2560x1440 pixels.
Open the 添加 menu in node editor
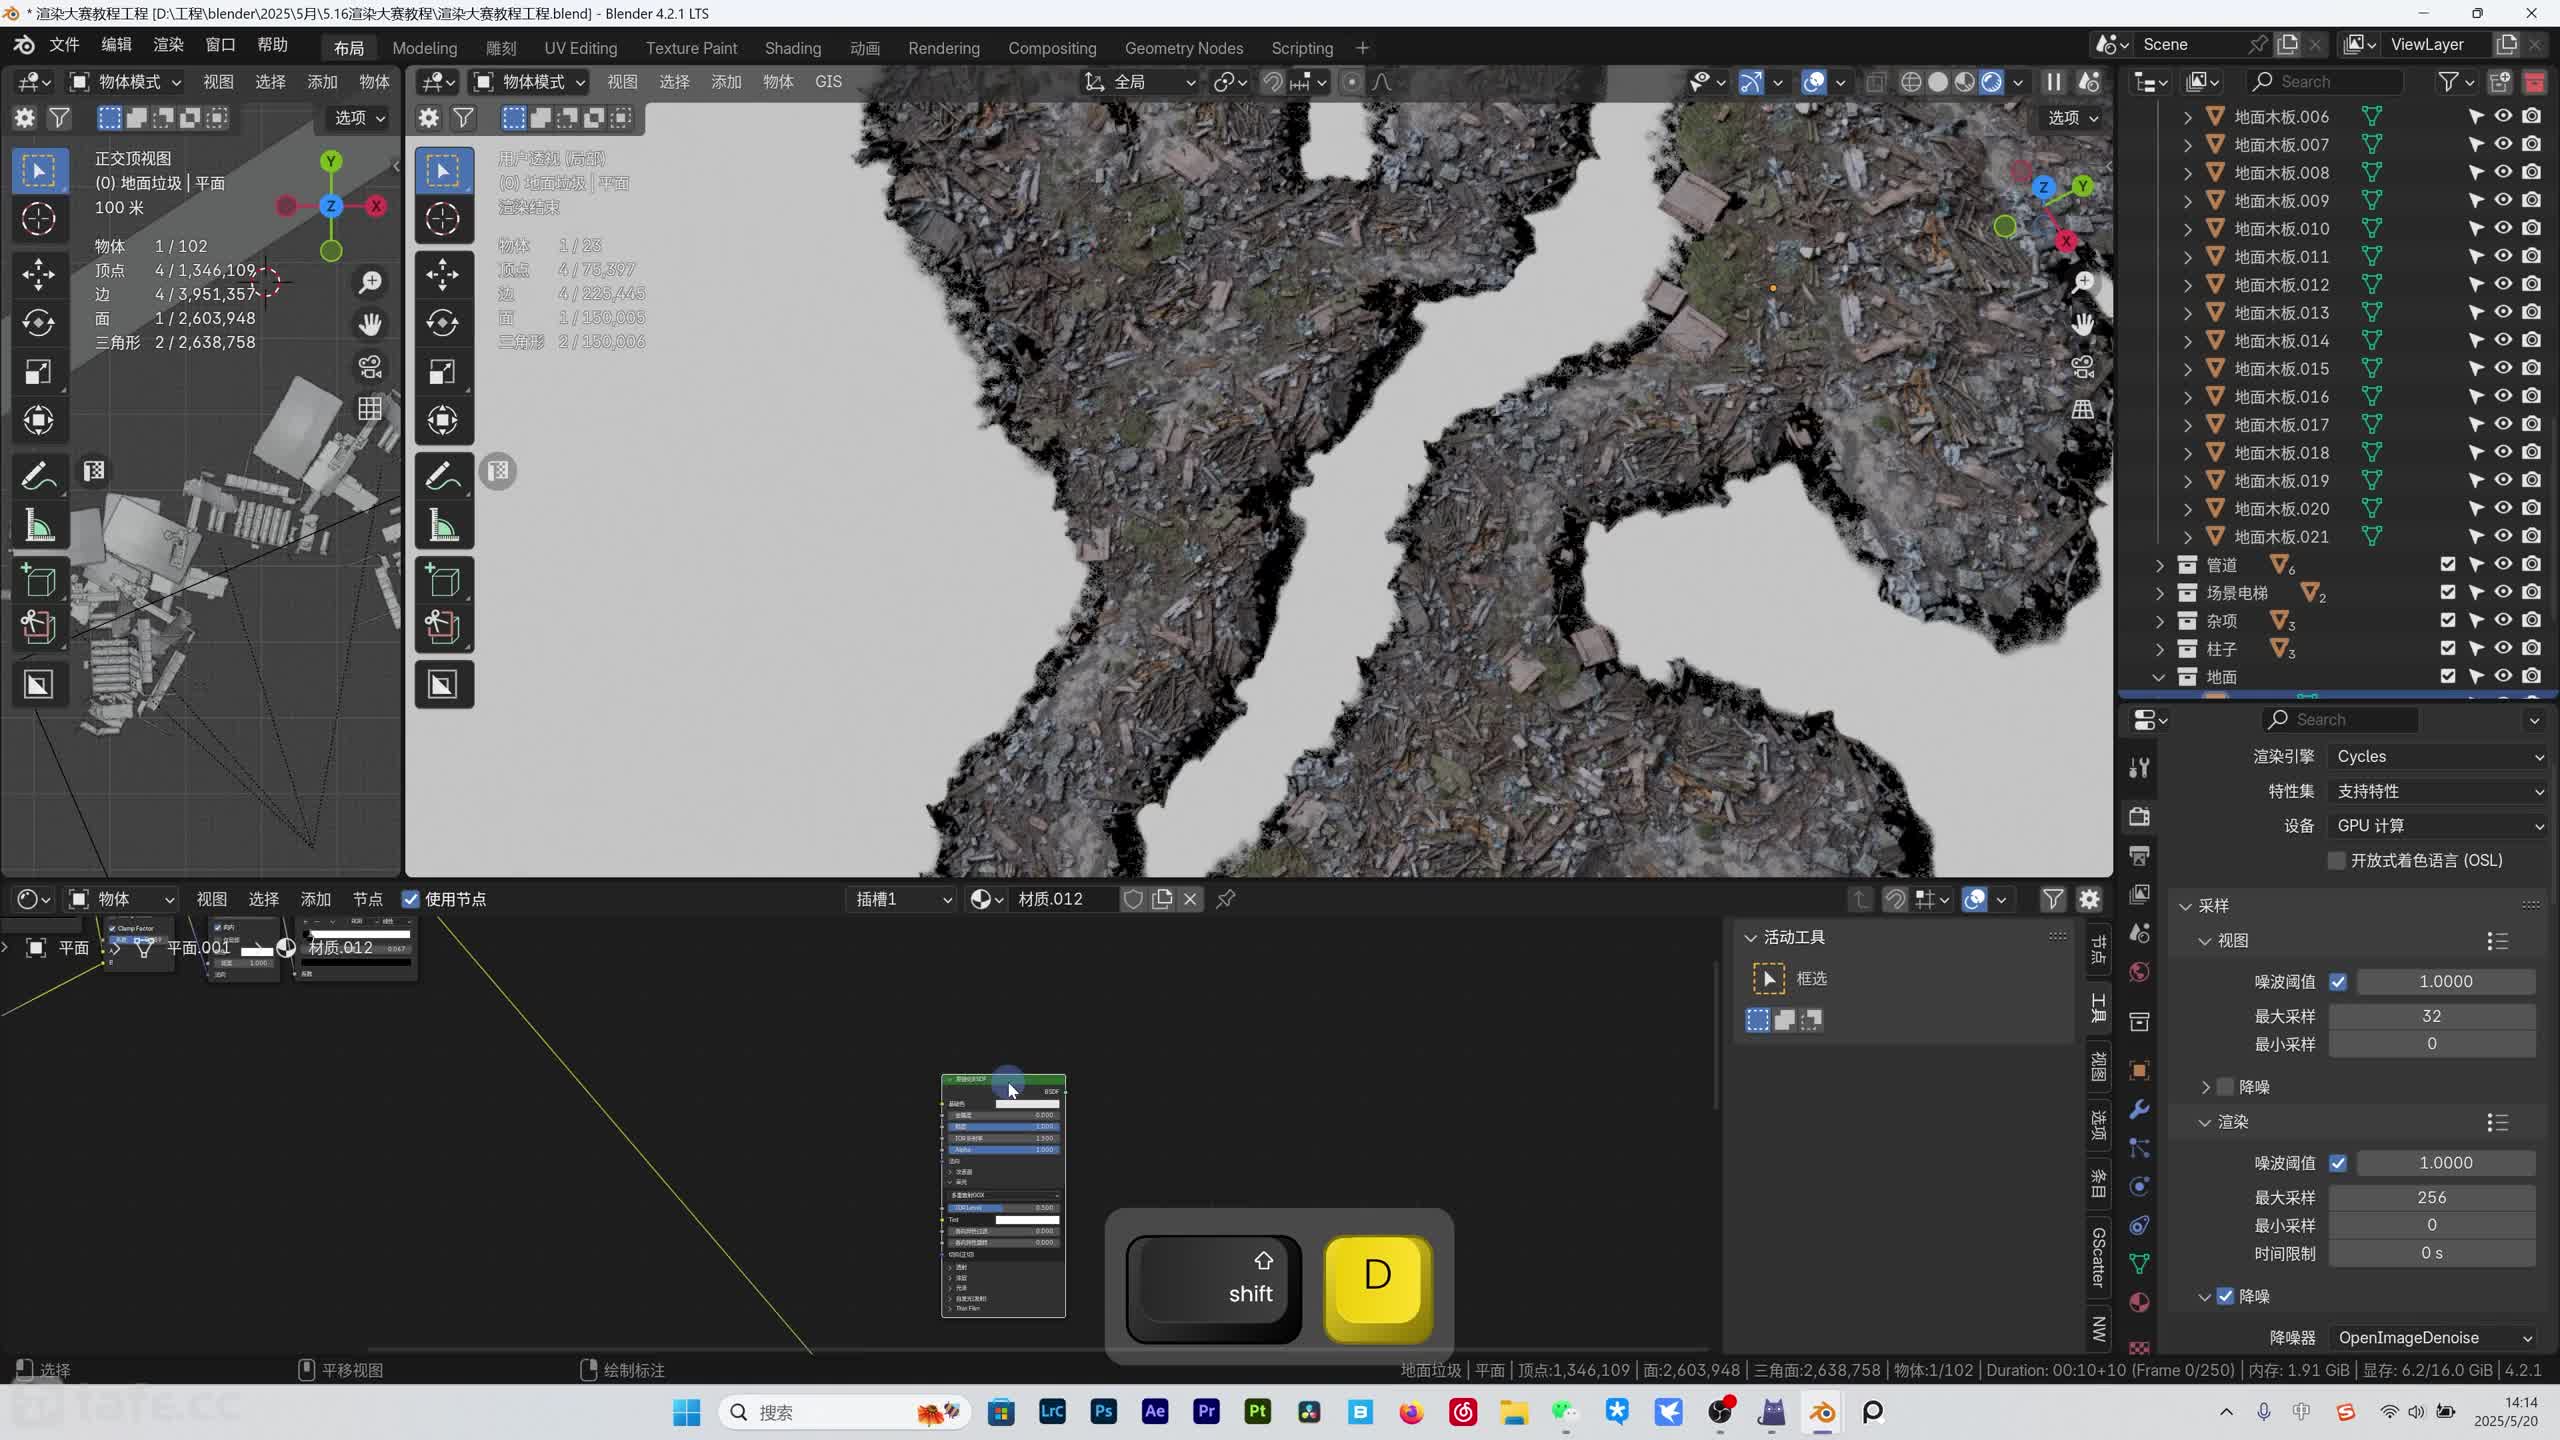(x=315, y=899)
